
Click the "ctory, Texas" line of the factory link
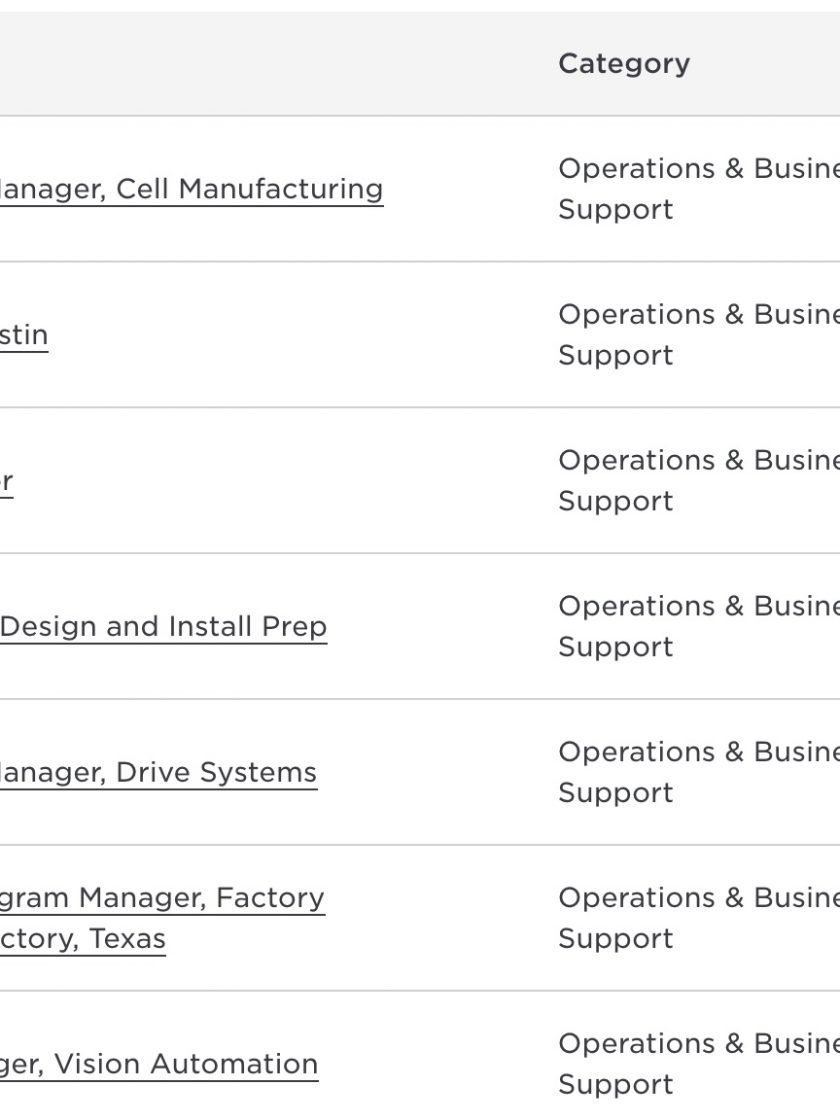[x=83, y=939]
